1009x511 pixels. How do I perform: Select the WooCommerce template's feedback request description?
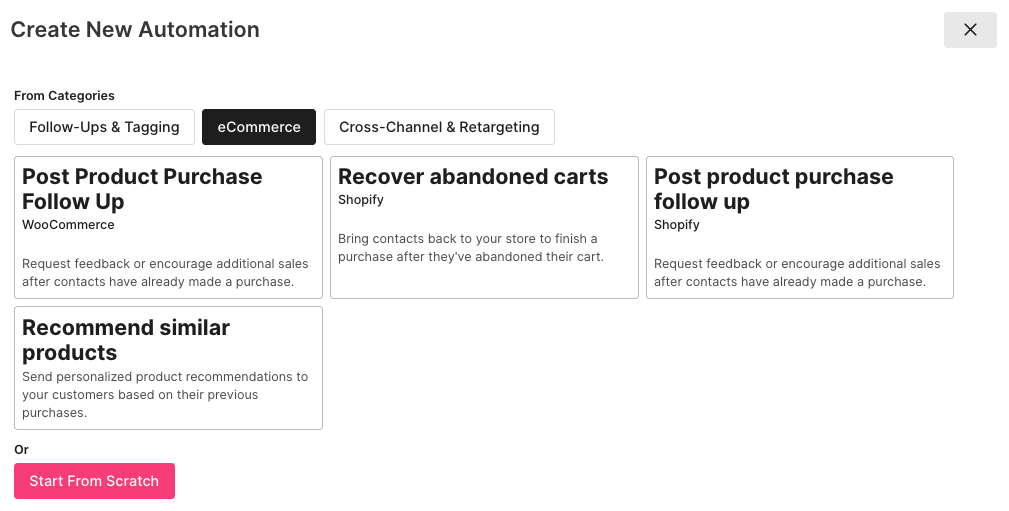pos(165,273)
